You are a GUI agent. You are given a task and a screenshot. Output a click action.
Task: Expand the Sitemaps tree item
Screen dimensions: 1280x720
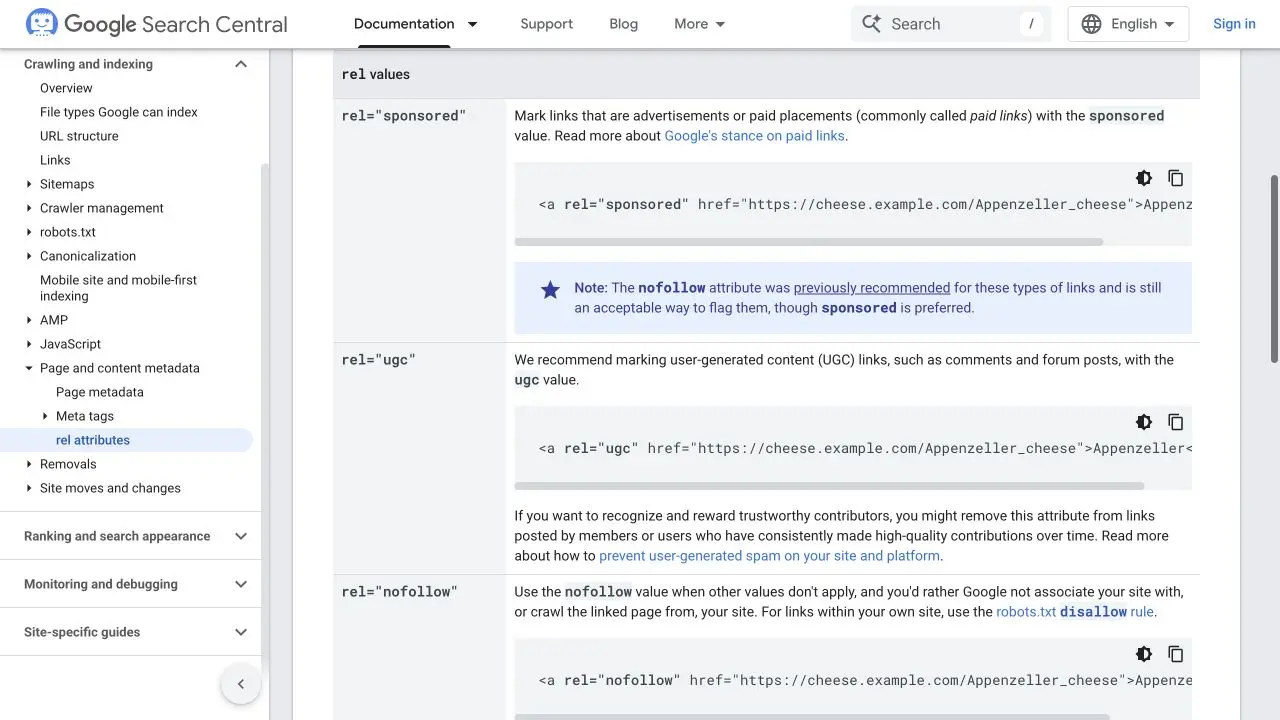coord(29,184)
